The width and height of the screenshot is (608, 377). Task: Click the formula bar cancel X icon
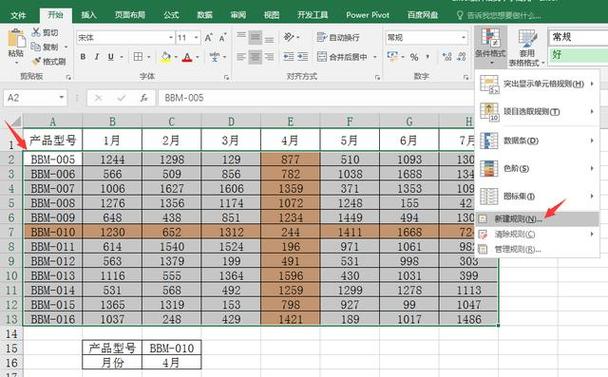(x=98, y=98)
